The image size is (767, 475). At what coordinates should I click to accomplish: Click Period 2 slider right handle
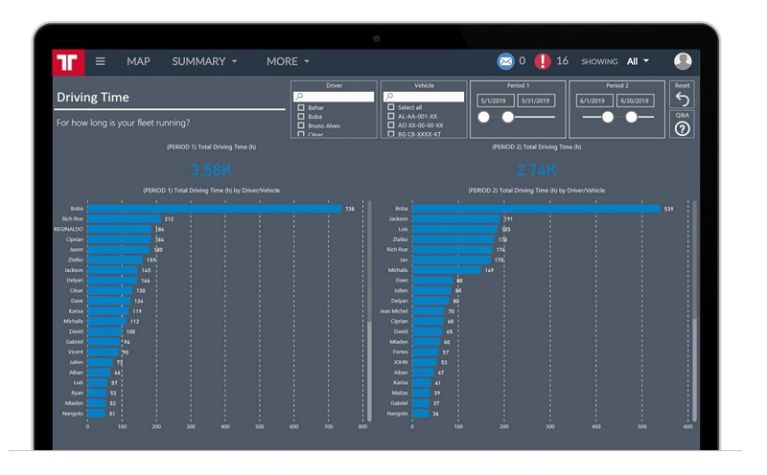[x=632, y=117]
